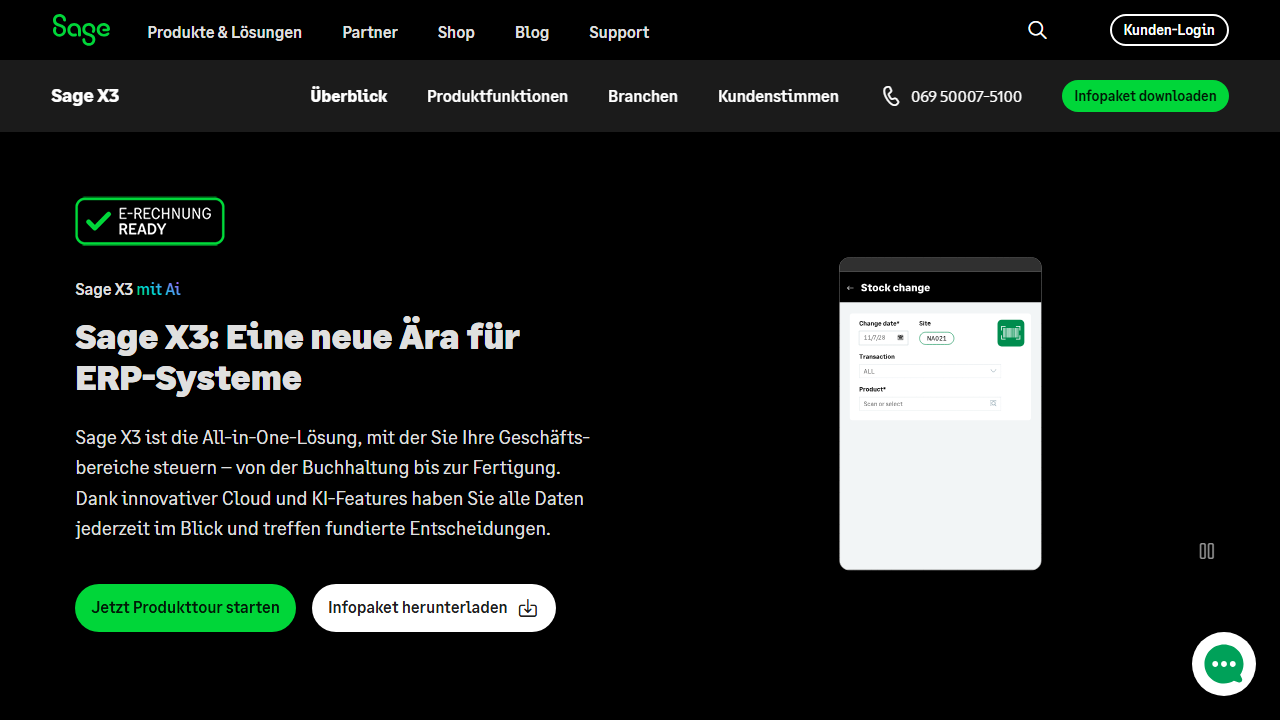Image resolution: width=1280 pixels, height=720 pixels.
Task: Click the Sage X3 subnav title
Action: [85, 96]
